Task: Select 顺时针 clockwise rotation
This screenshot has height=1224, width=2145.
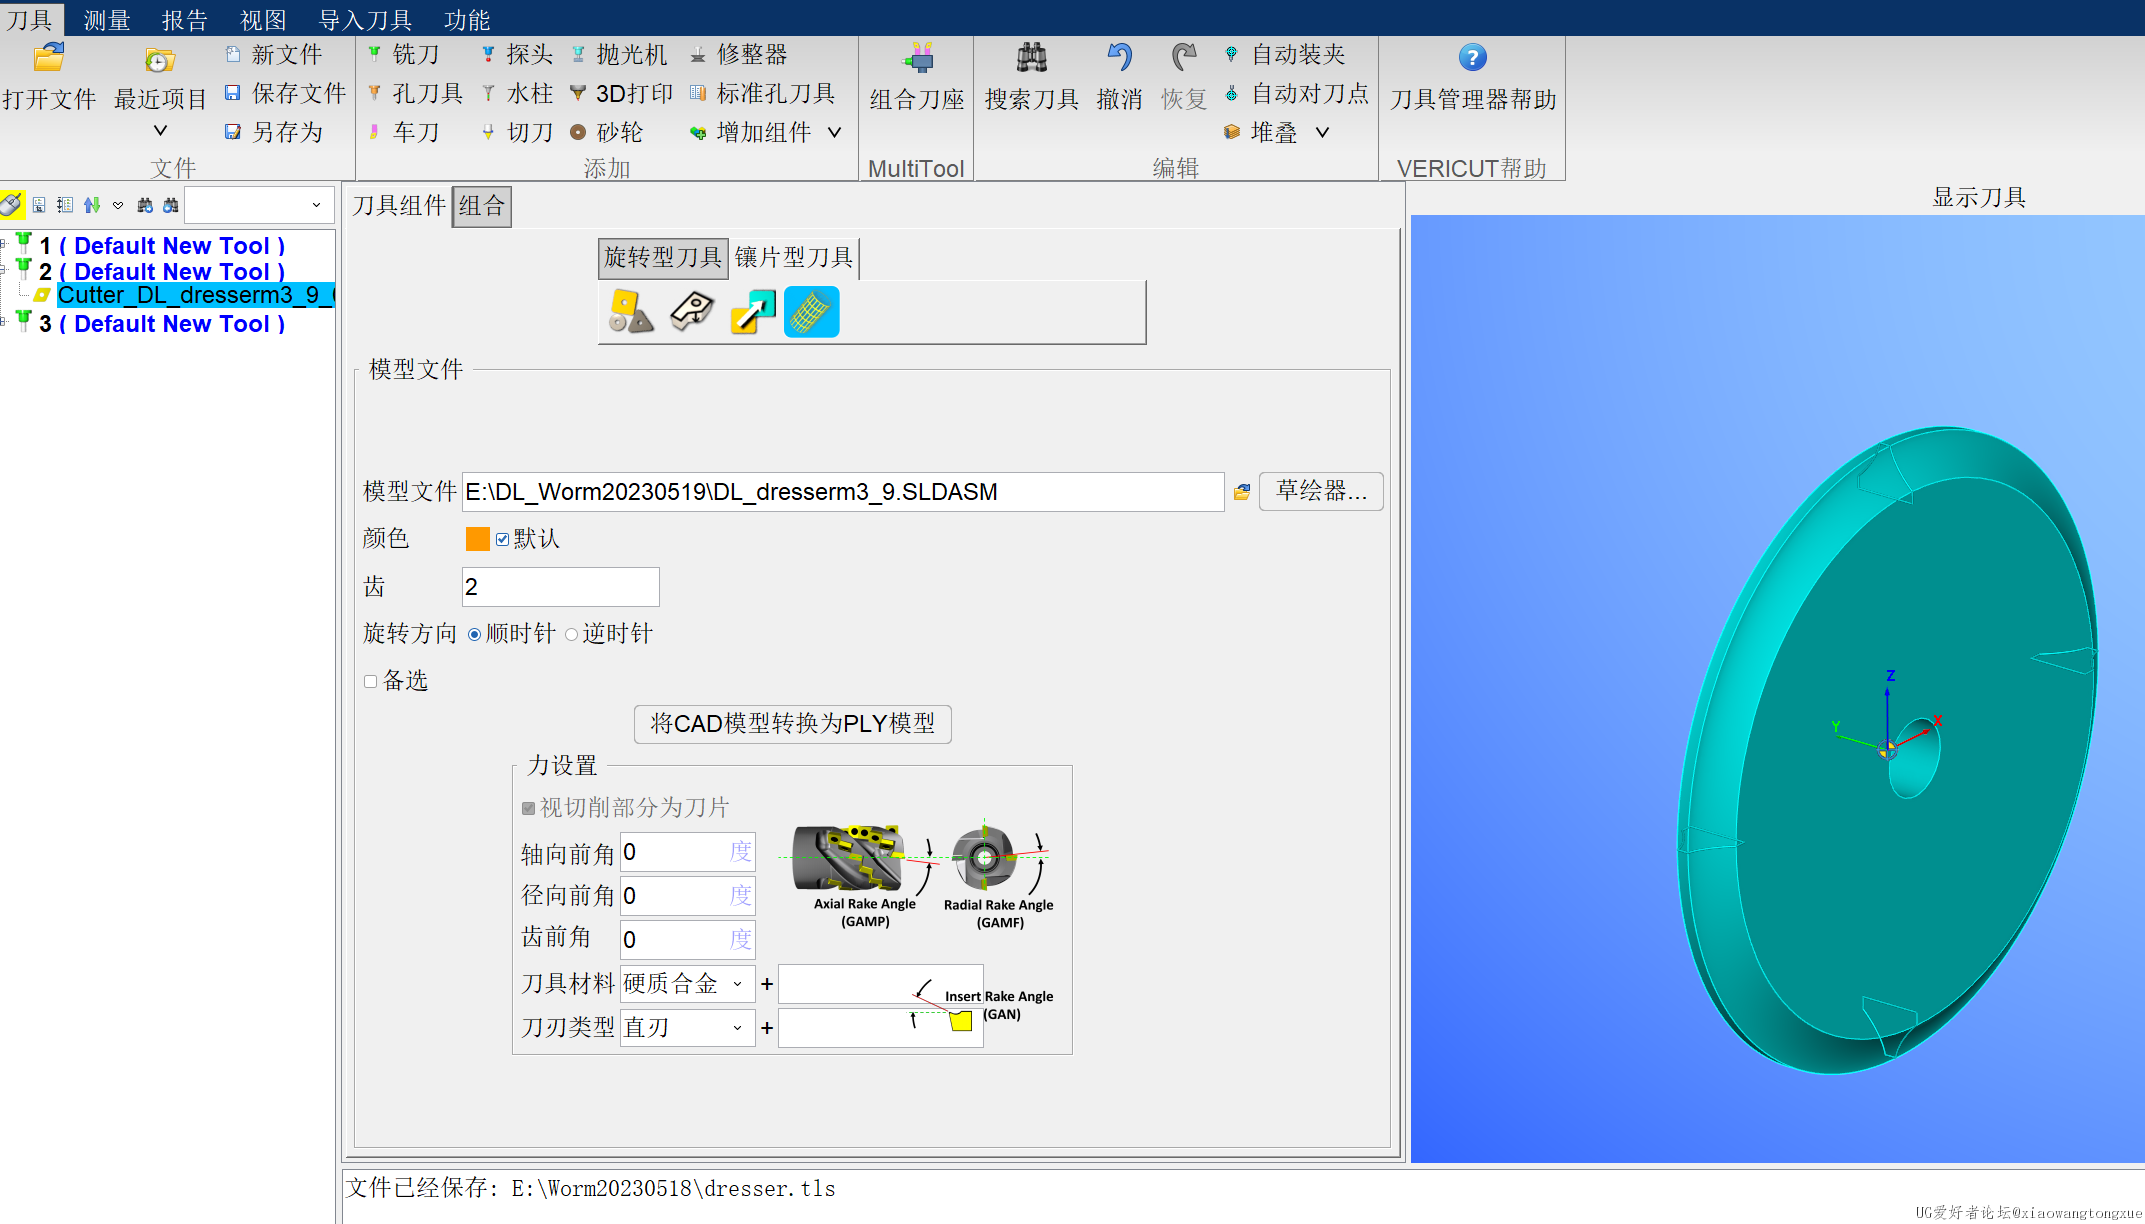Action: click(474, 634)
